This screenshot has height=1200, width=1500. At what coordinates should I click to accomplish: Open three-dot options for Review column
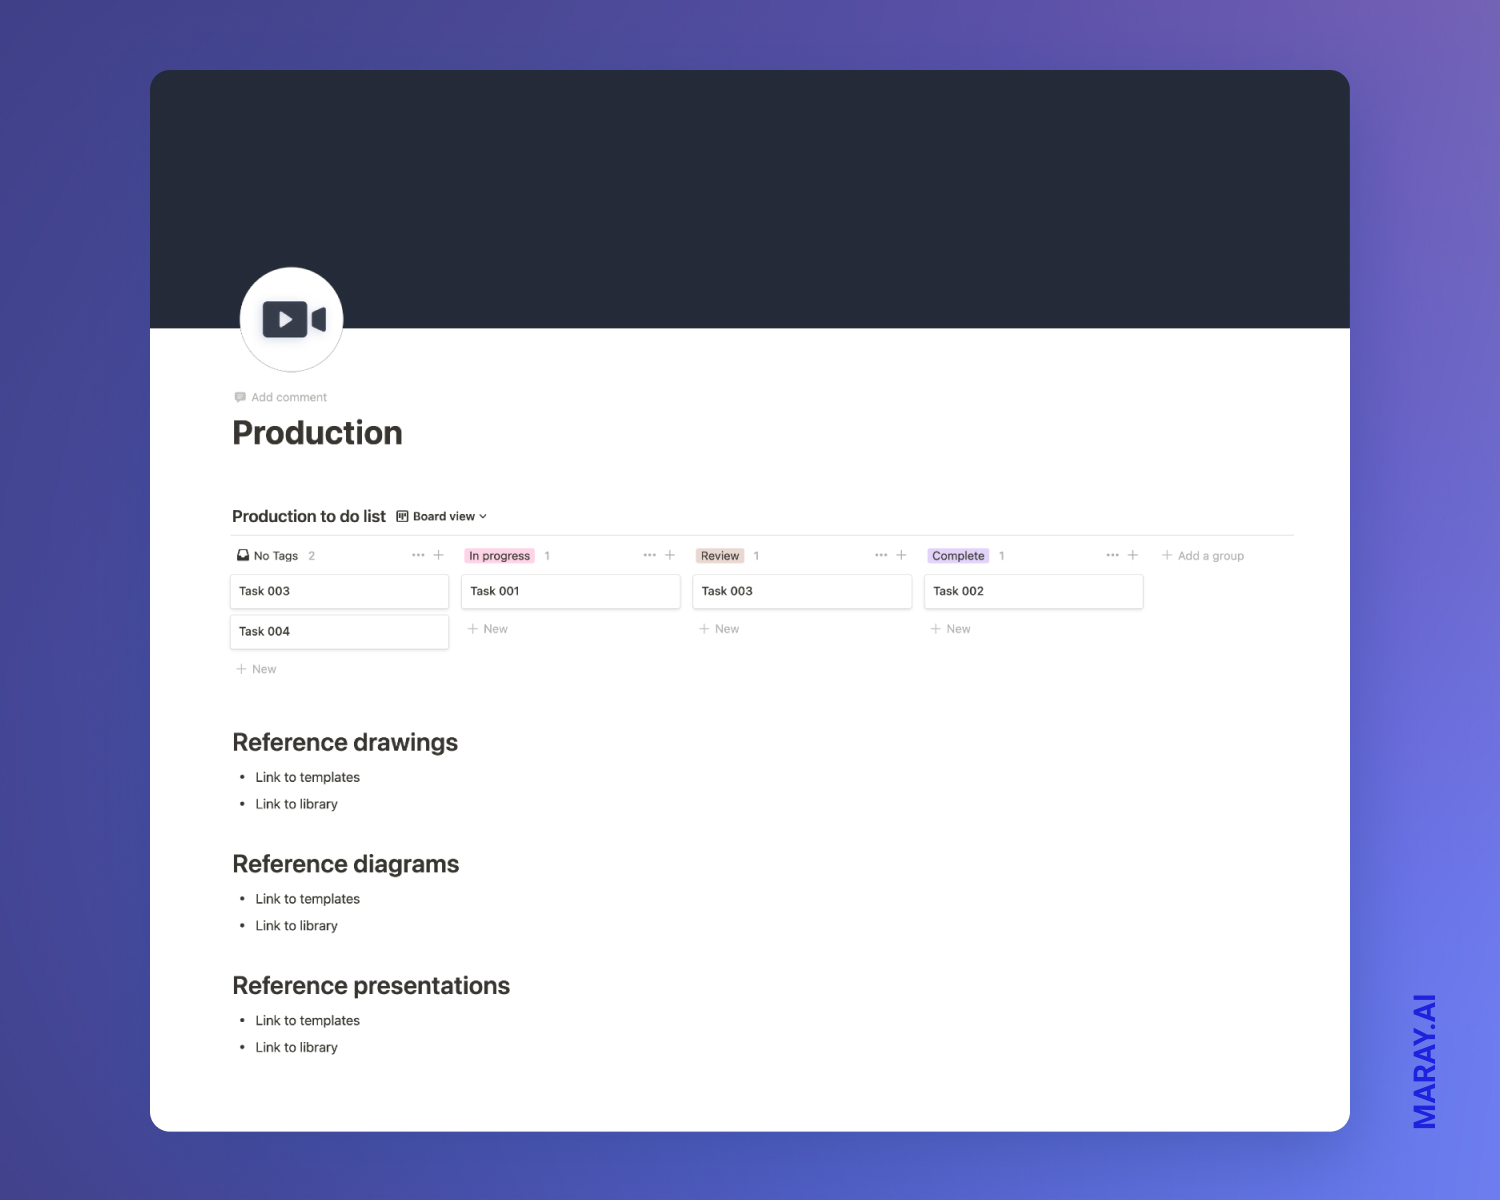click(881, 555)
